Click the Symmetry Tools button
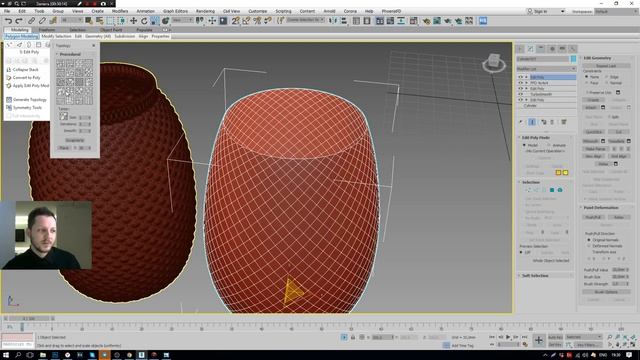The image size is (640, 360). click(x=24, y=108)
